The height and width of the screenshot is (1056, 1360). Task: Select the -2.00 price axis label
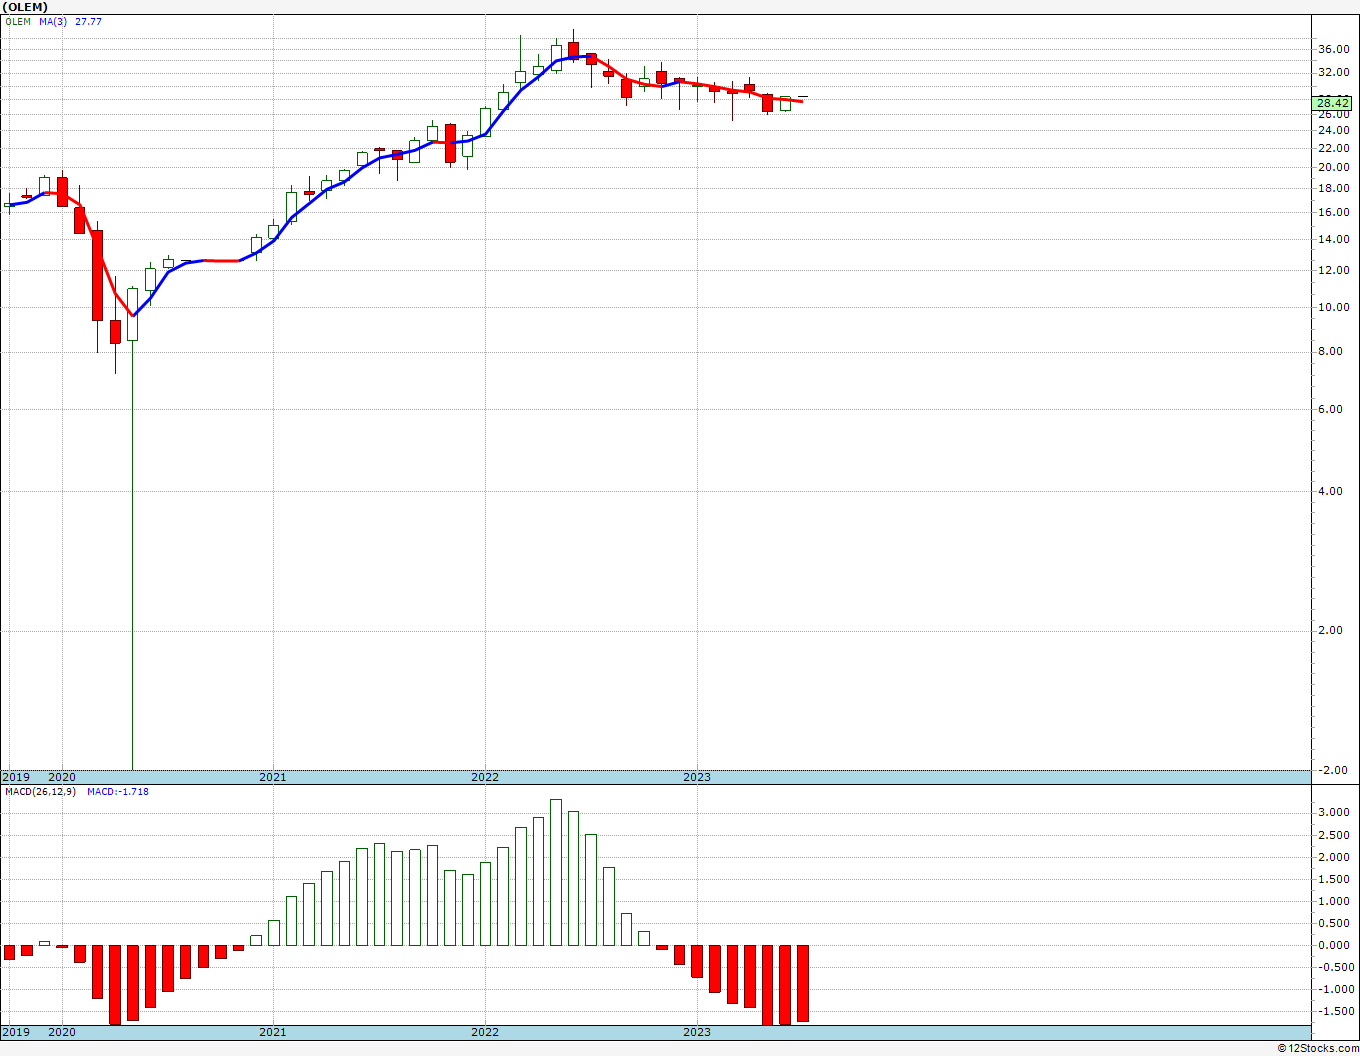(1334, 770)
